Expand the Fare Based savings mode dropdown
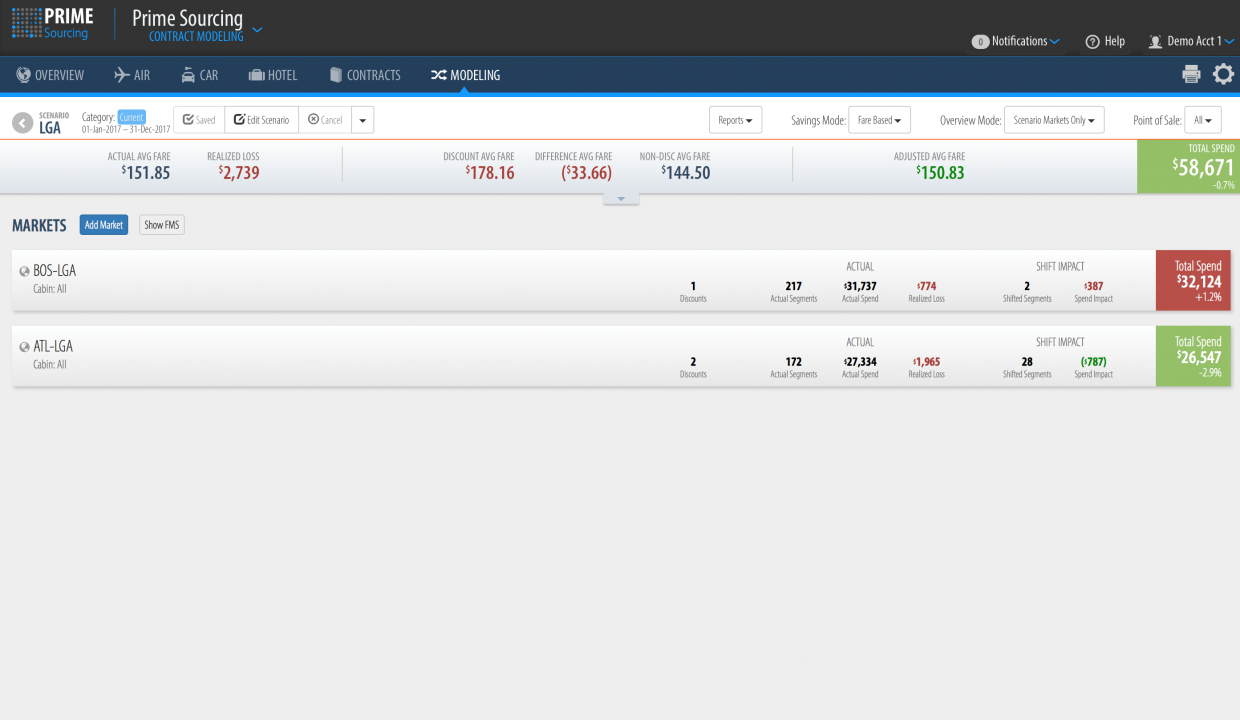 tap(879, 120)
